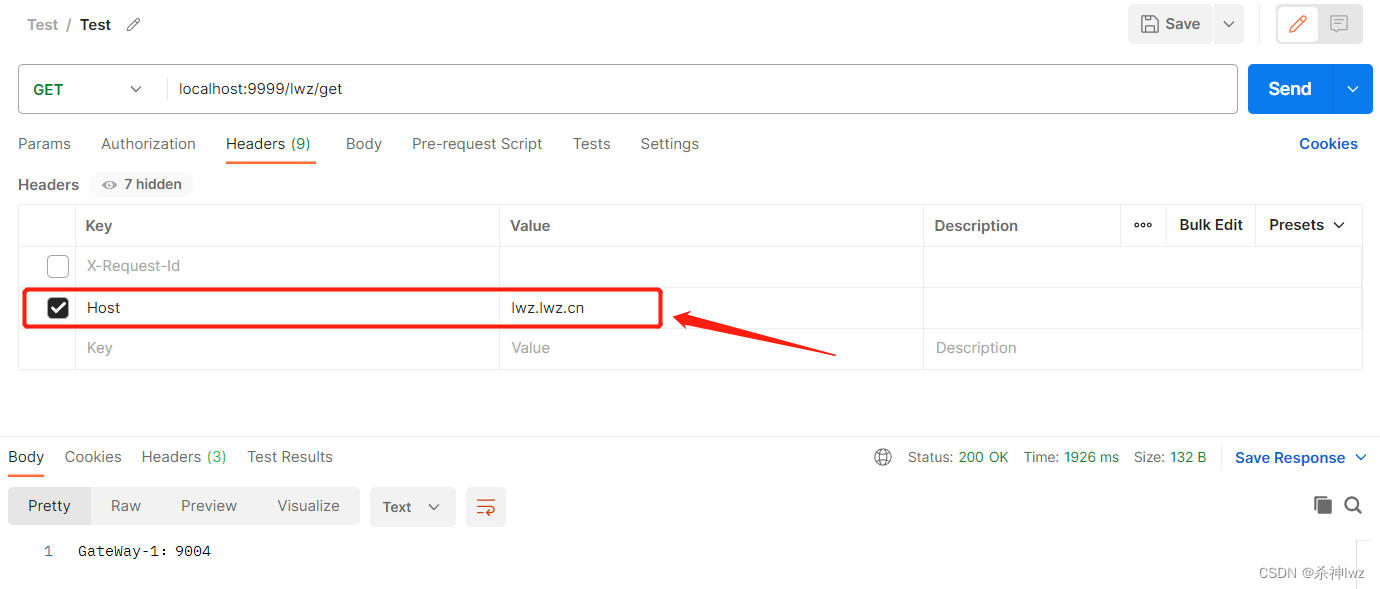The height and width of the screenshot is (589, 1380).
Task: Toggle 7 hidden headers eye badge
Action: point(141,185)
